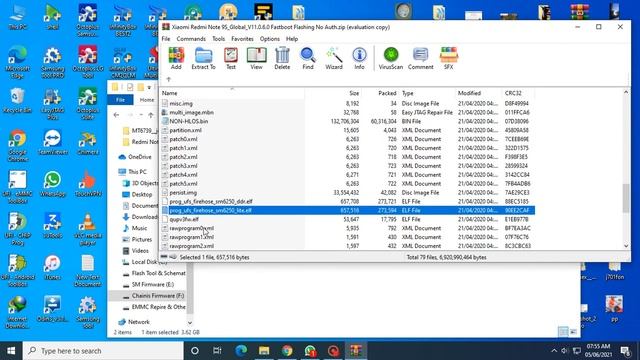
Task: Click the WinRAR list vertical scrollbar thumb
Action: tap(626, 198)
